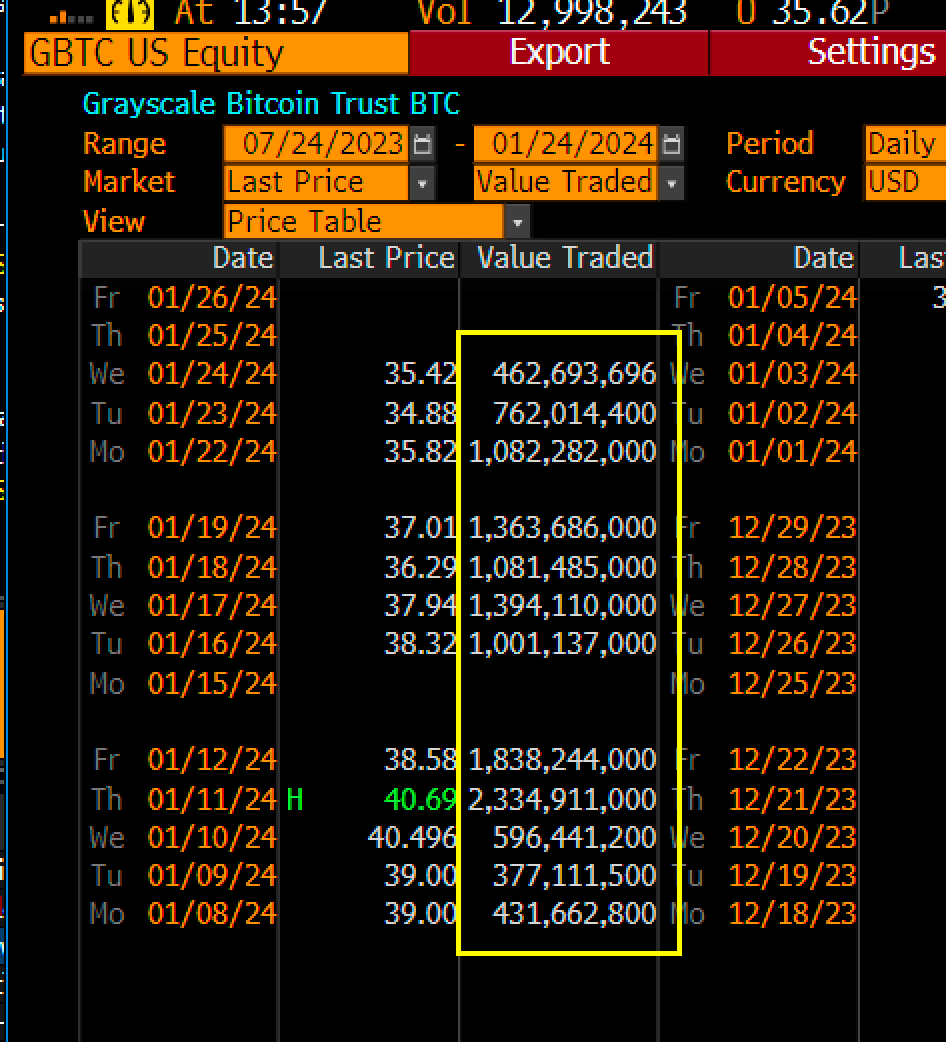
Task: Select date row 01/26/24
Action: [212, 298]
